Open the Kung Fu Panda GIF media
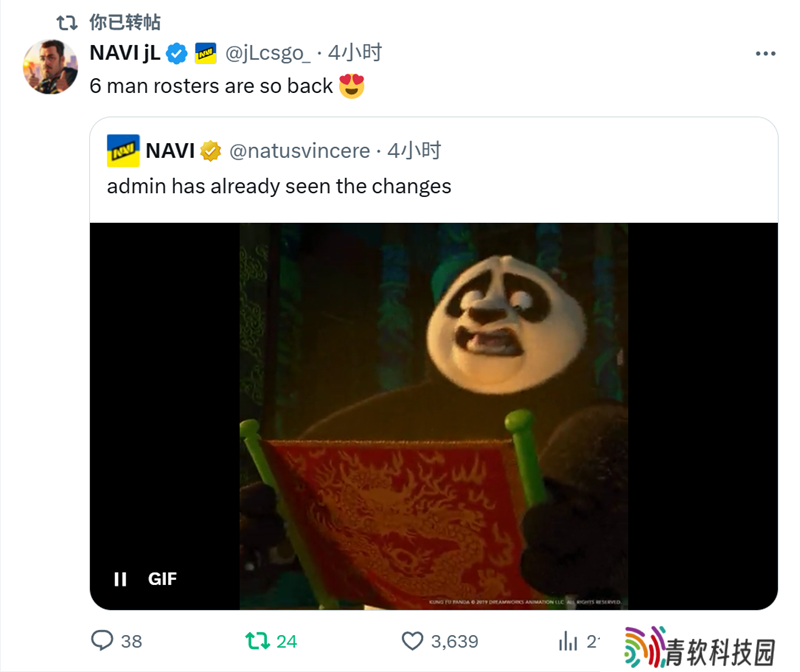 click(434, 416)
